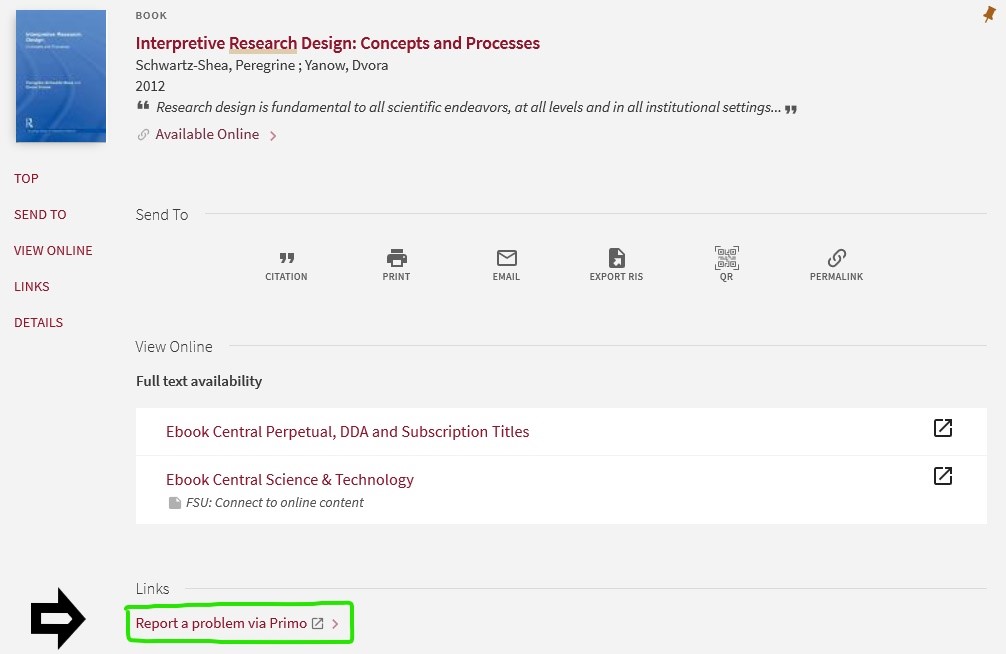1006x654 pixels.
Task: Click Full text availability heading
Action: point(199,381)
